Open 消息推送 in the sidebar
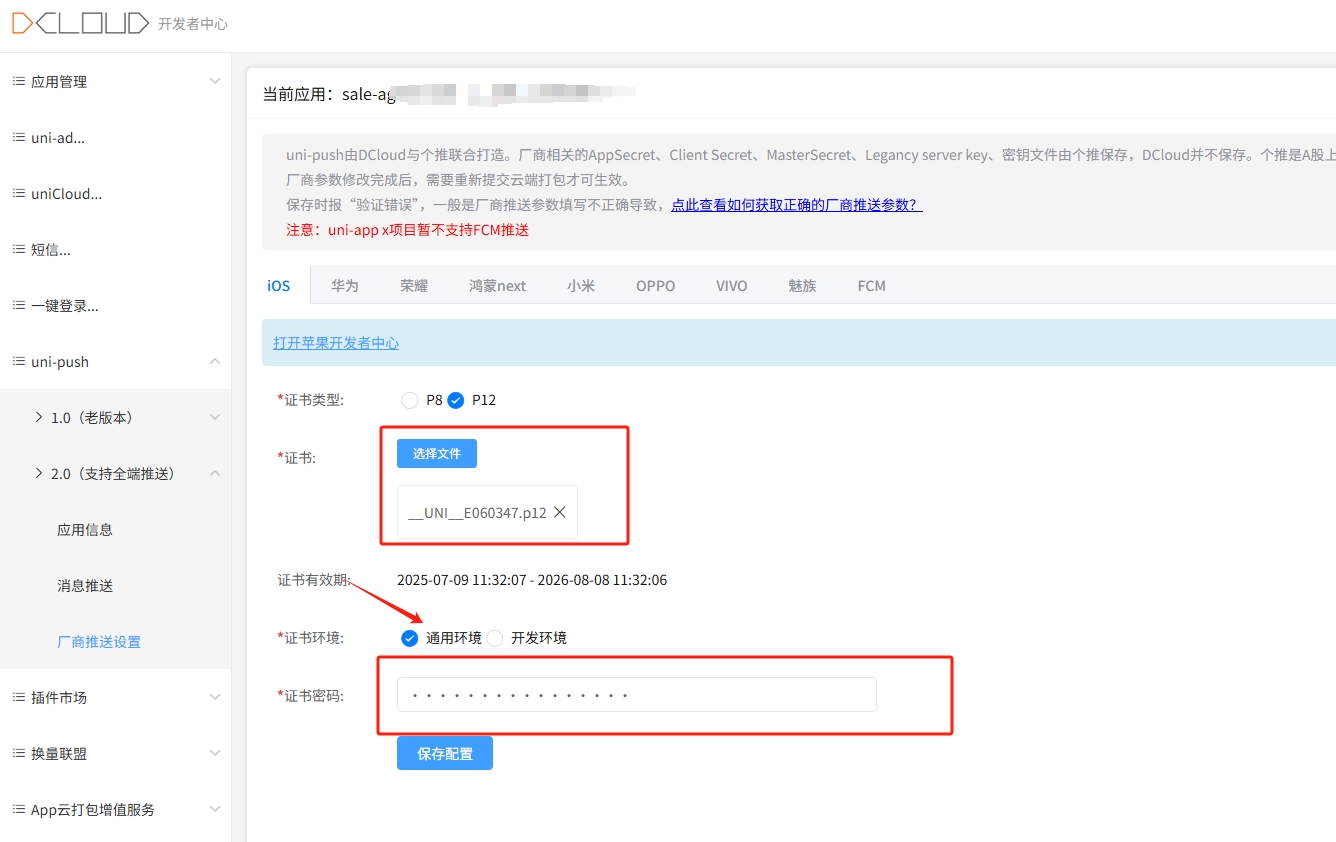 [85, 585]
